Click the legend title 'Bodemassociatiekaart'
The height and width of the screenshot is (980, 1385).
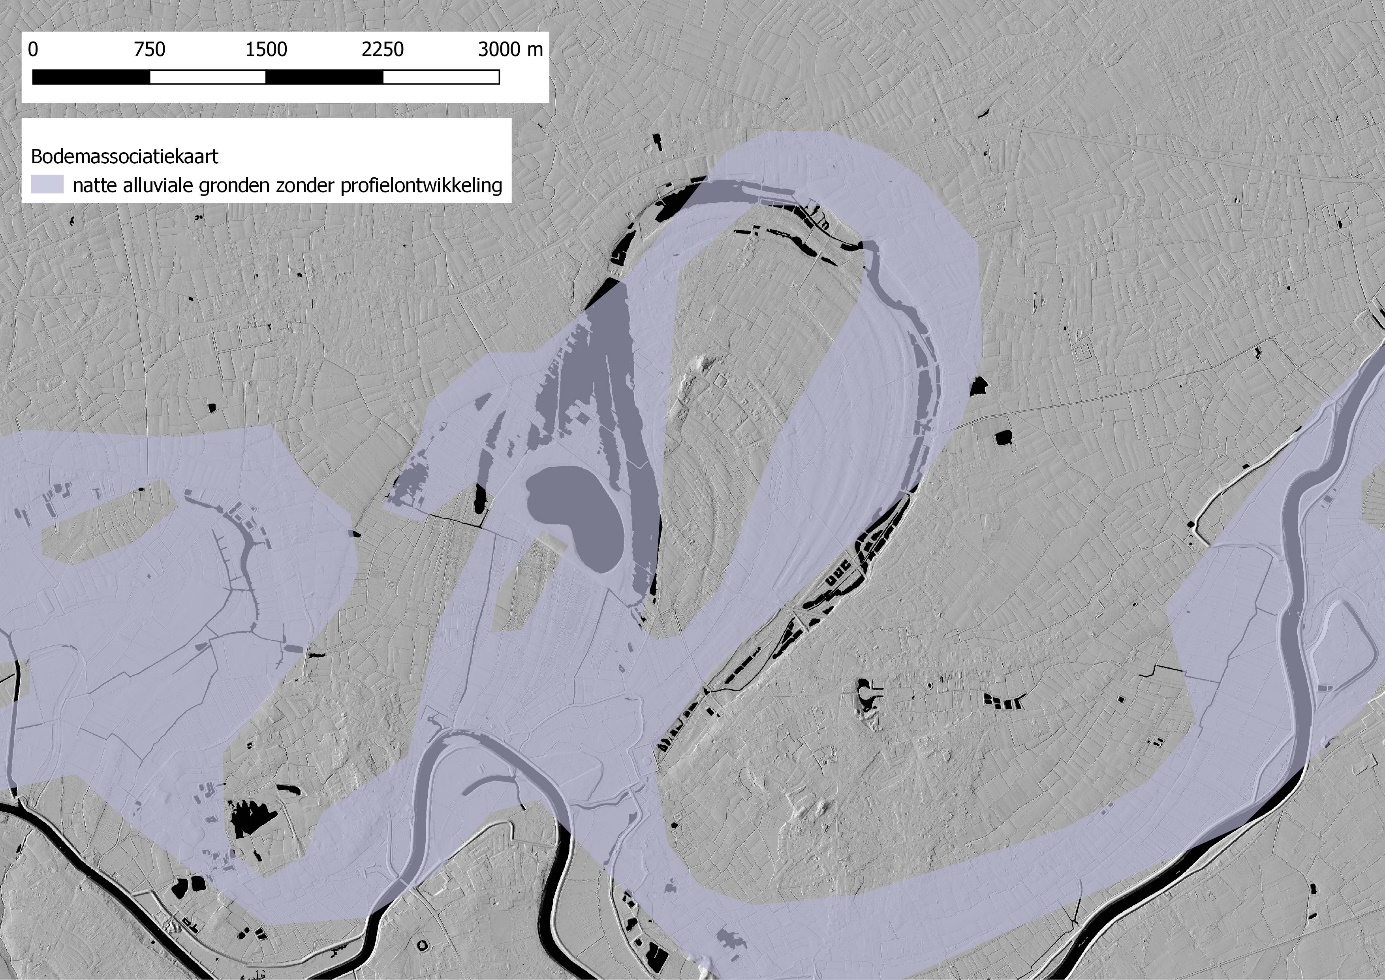[124, 157]
